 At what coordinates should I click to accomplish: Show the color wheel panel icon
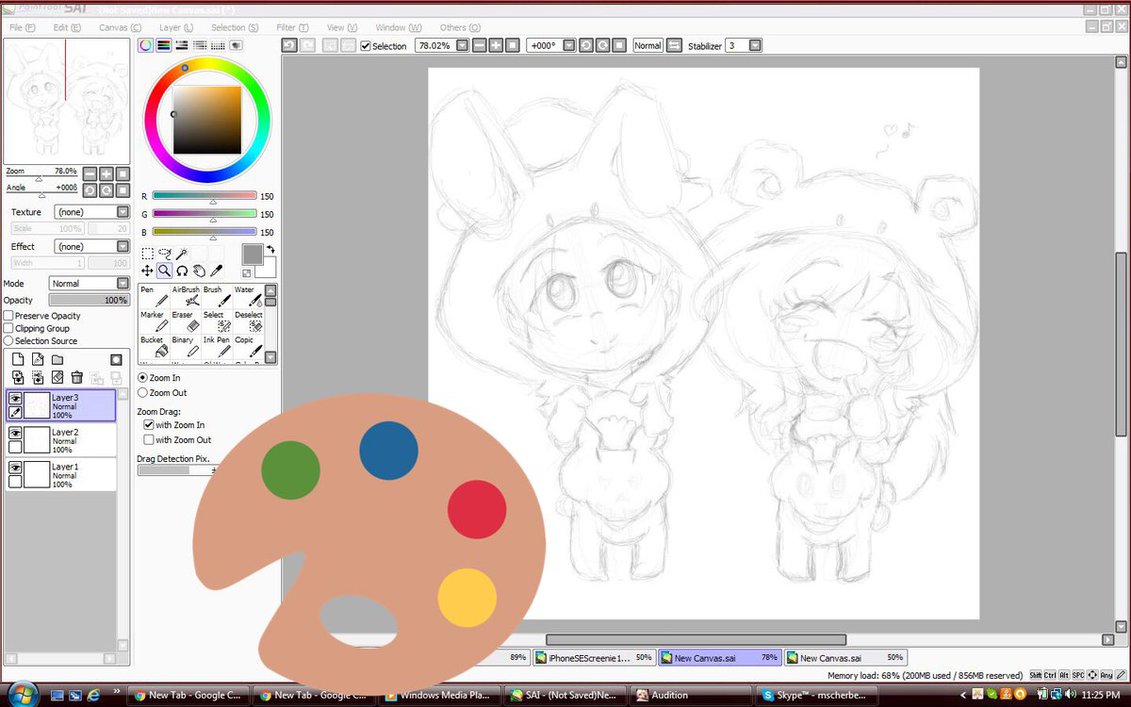[146, 45]
